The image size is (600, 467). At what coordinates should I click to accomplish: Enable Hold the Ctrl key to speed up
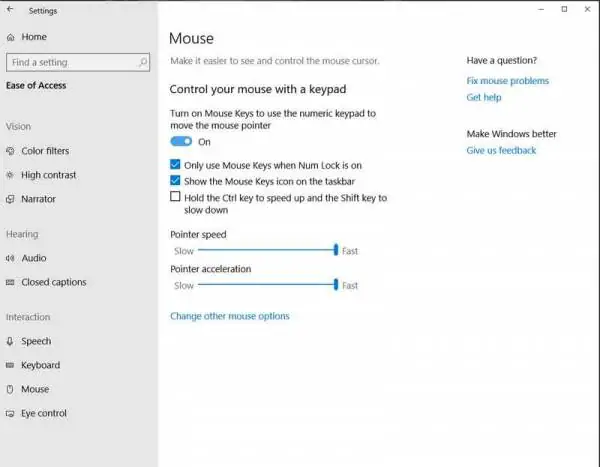175,196
